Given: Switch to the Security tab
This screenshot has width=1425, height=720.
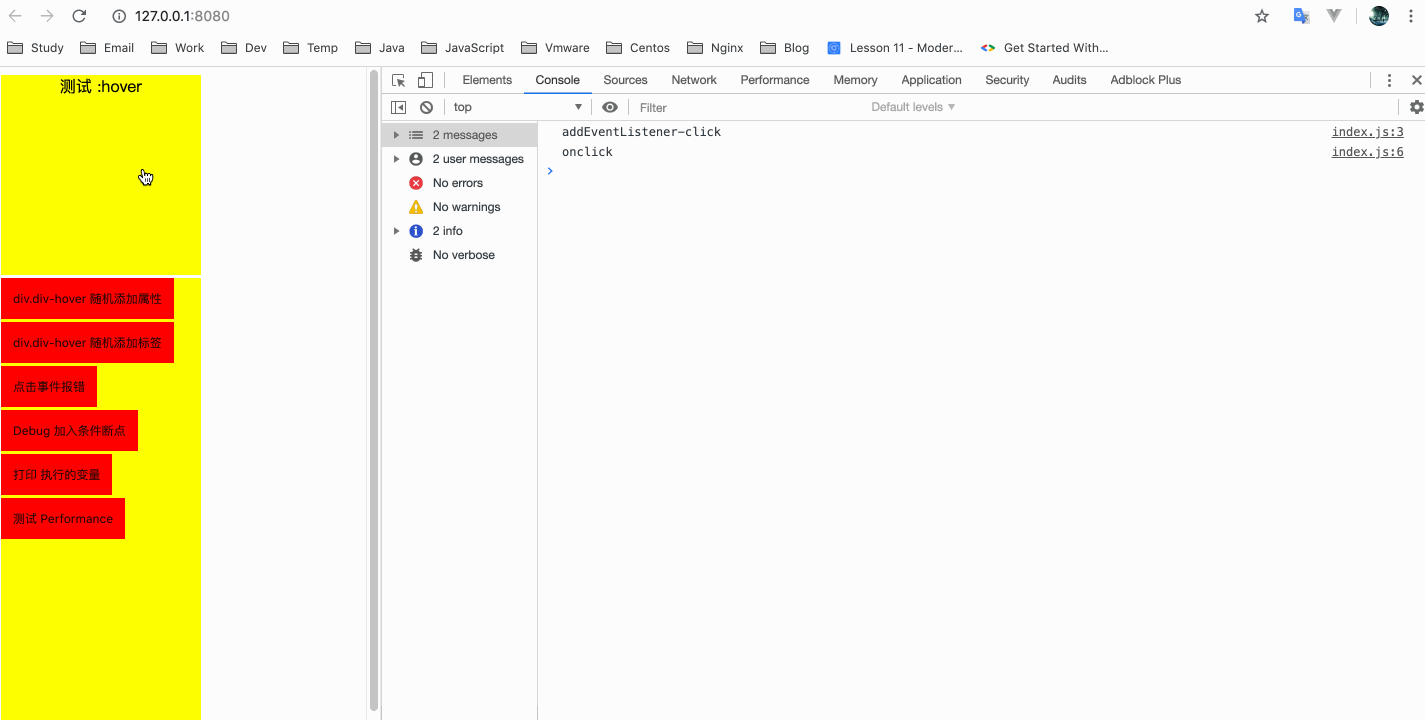Looking at the screenshot, I should 1007,80.
